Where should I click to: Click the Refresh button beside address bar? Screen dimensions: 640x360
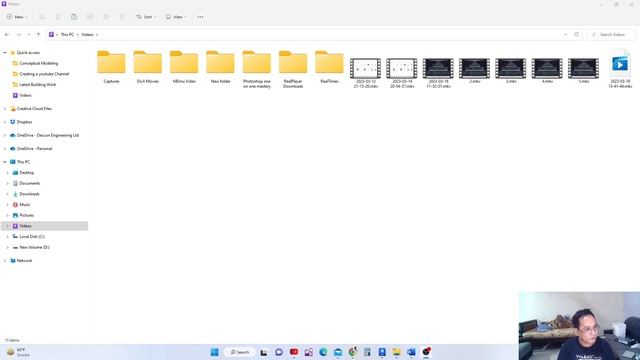[576, 35]
